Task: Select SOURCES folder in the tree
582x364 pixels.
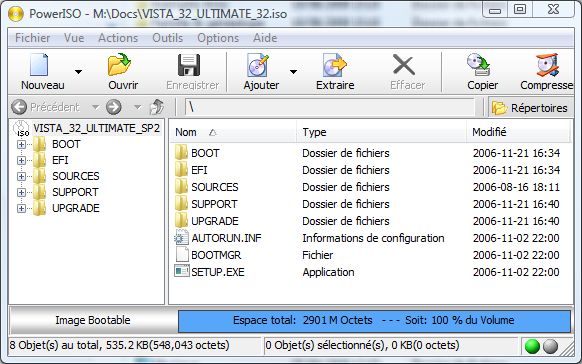Action: click(76, 176)
